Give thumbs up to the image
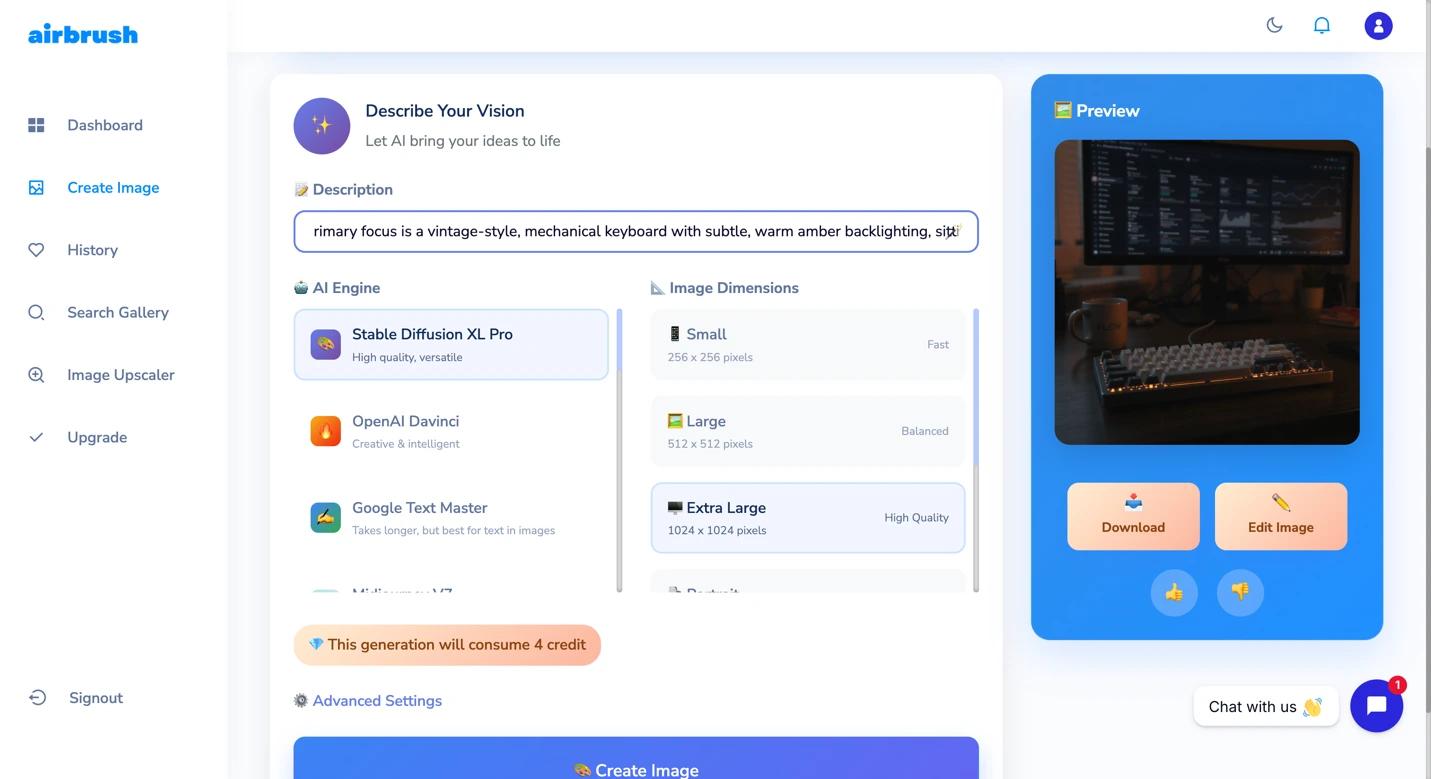 [1174, 592]
